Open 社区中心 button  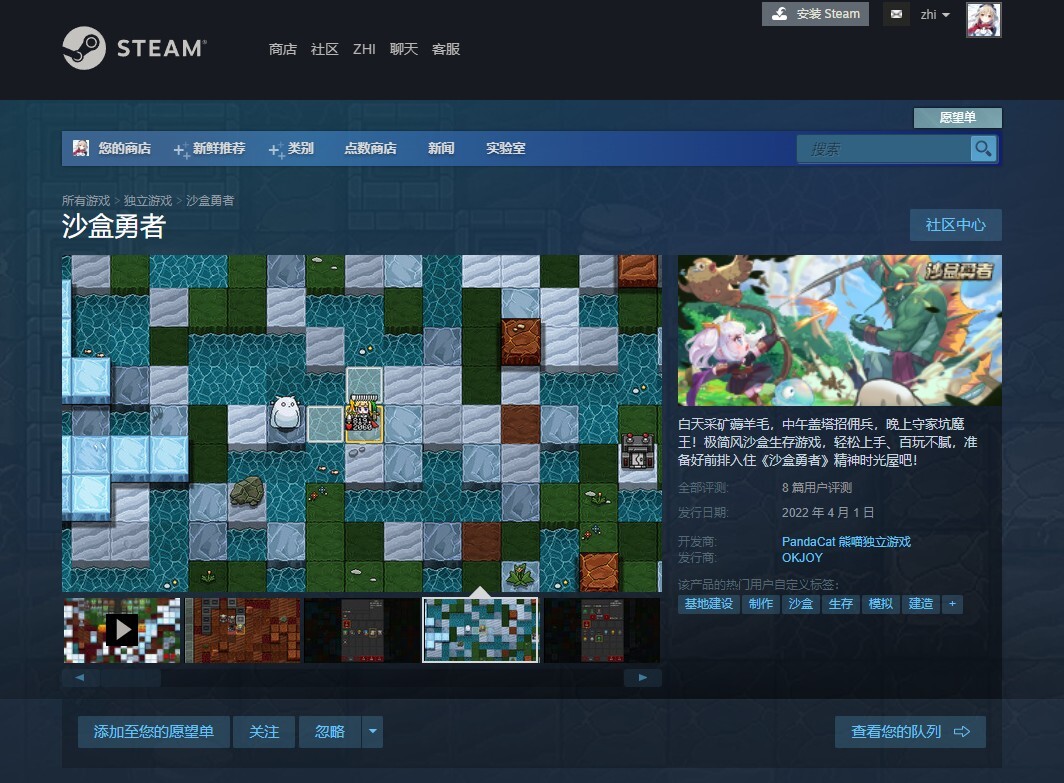[x=955, y=225]
